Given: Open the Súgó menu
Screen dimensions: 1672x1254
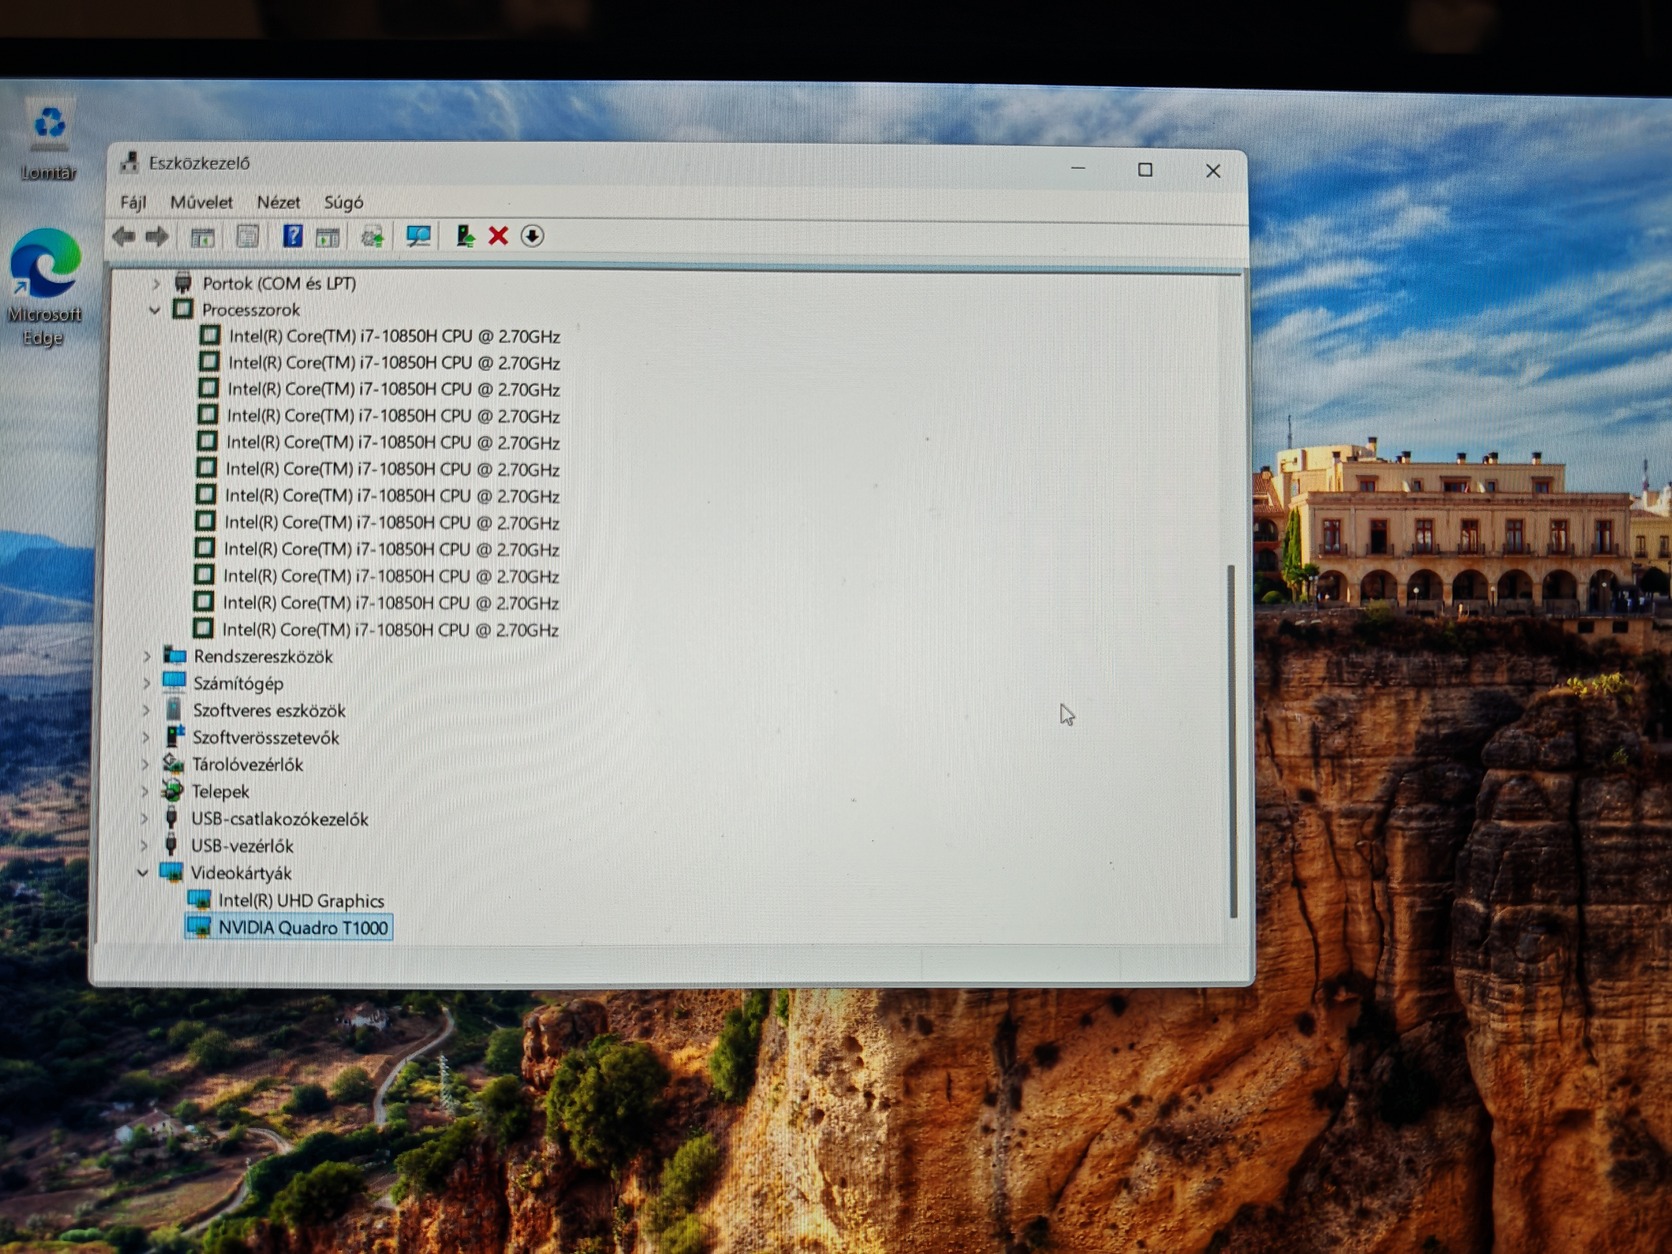Looking at the screenshot, I should tap(343, 202).
